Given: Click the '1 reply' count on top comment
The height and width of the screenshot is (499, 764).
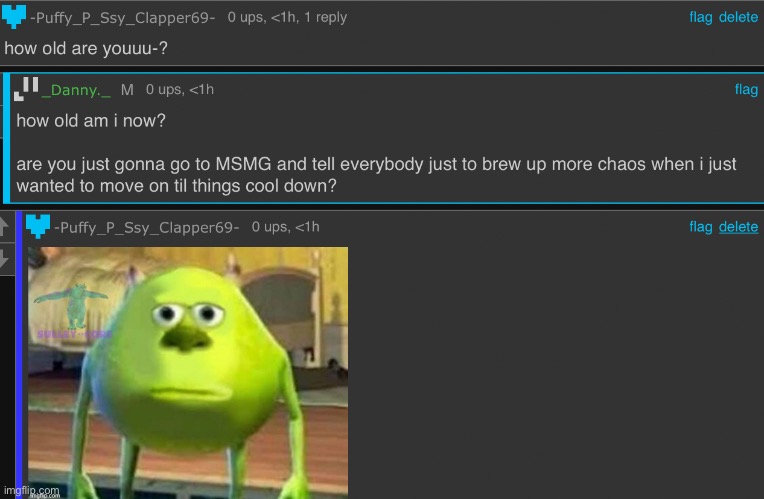Looking at the screenshot, I should tap(325, 17).
